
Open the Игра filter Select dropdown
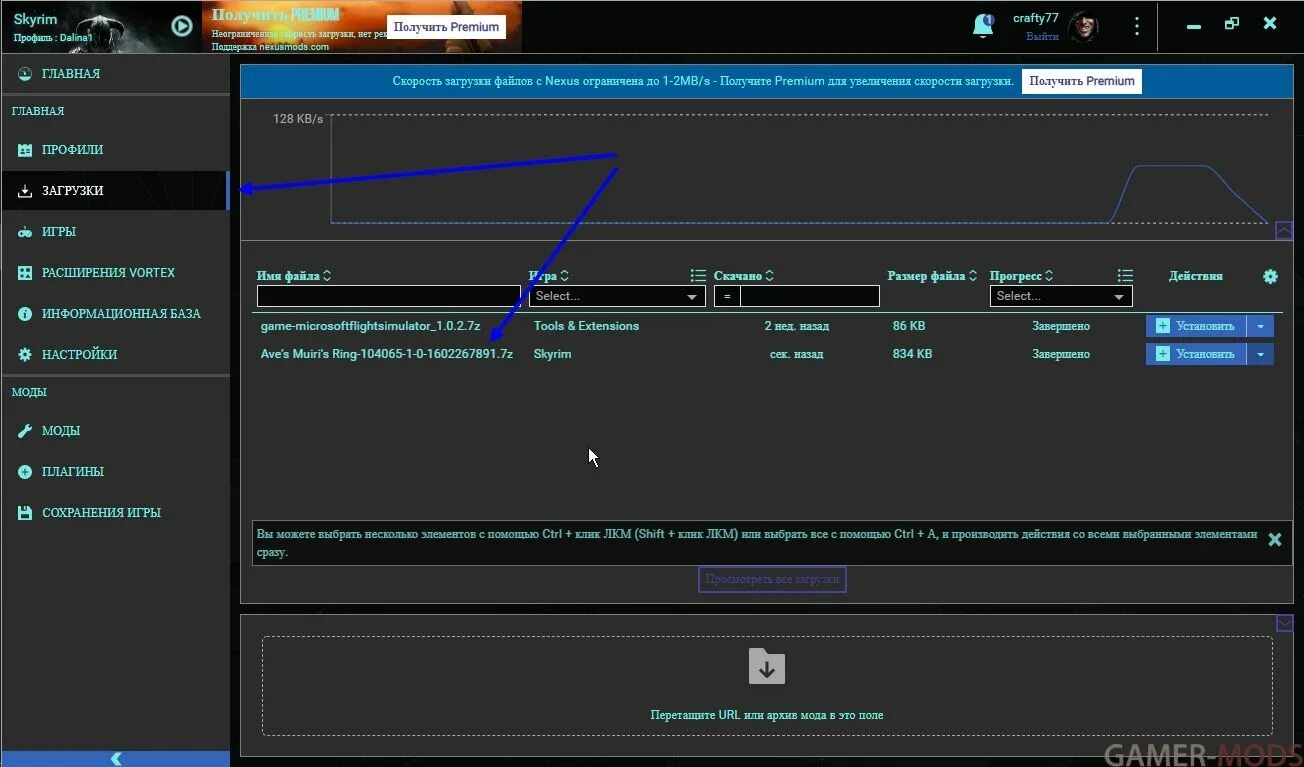click(x=617, y=296)
